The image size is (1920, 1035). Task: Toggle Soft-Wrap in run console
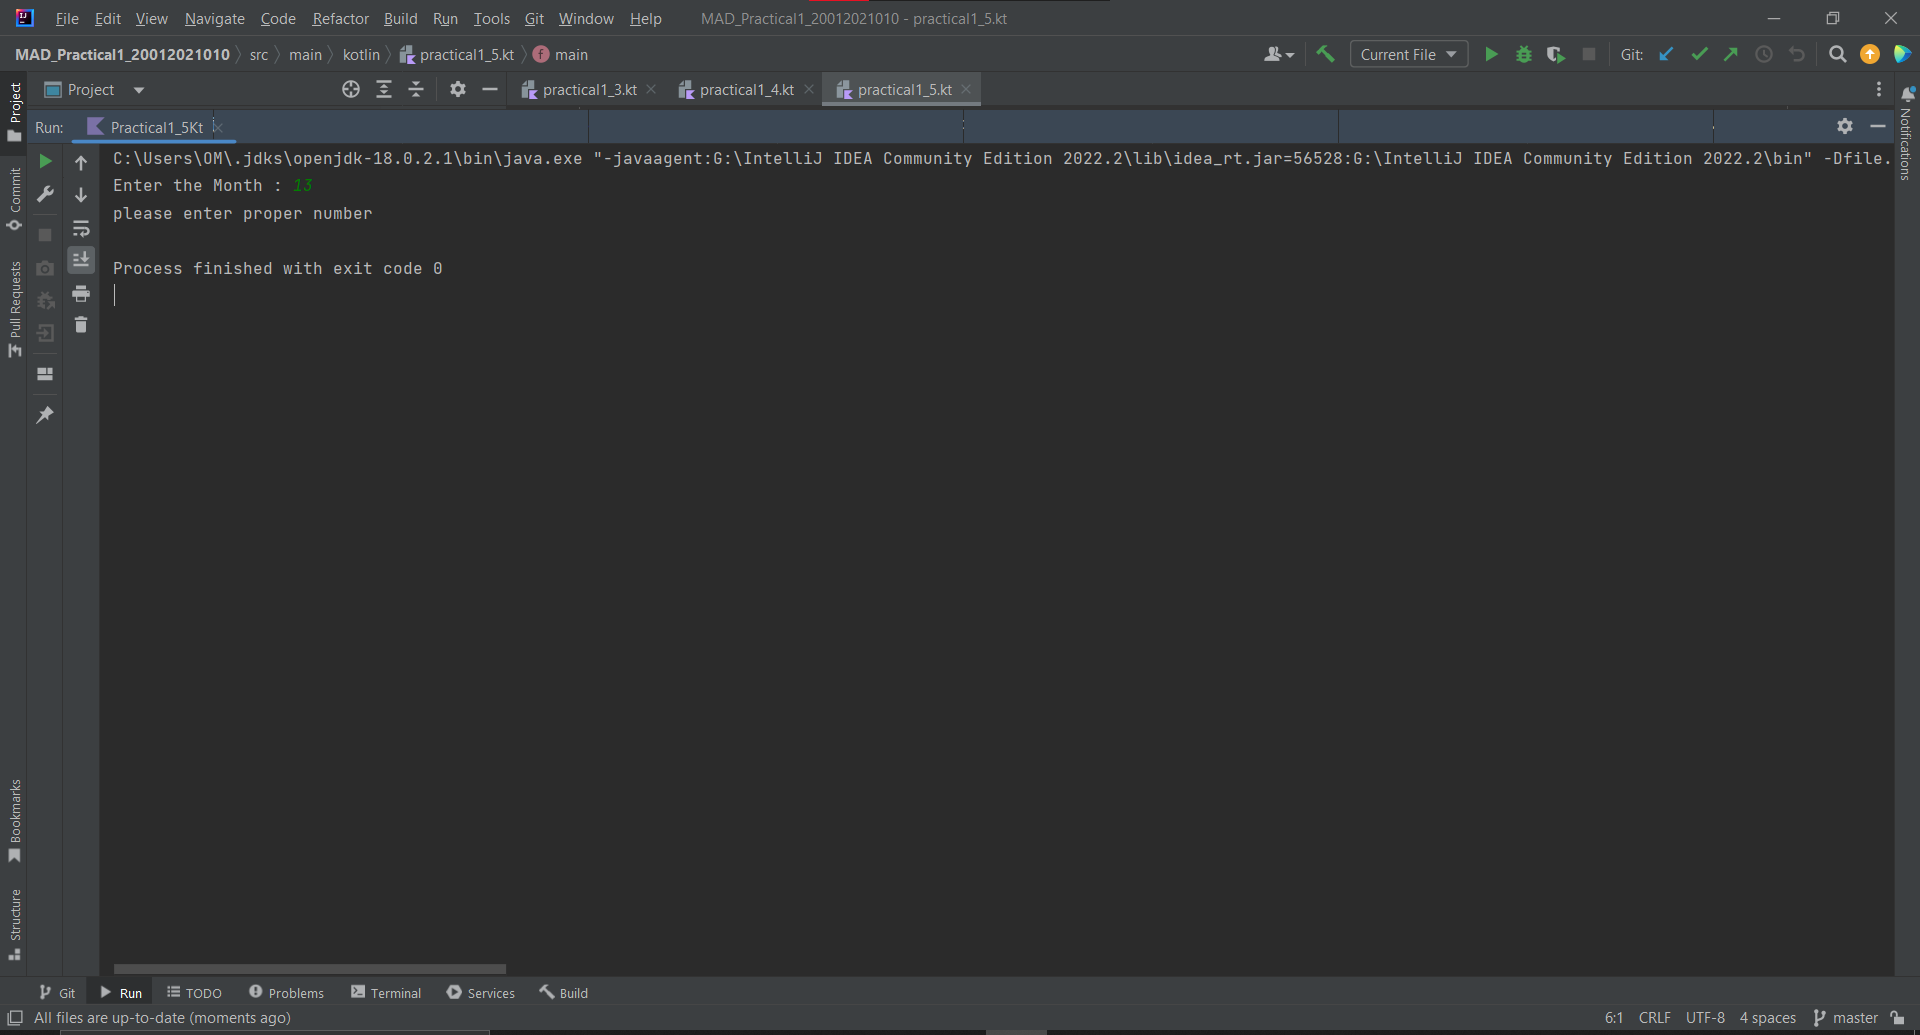click(x=81, y=229)
